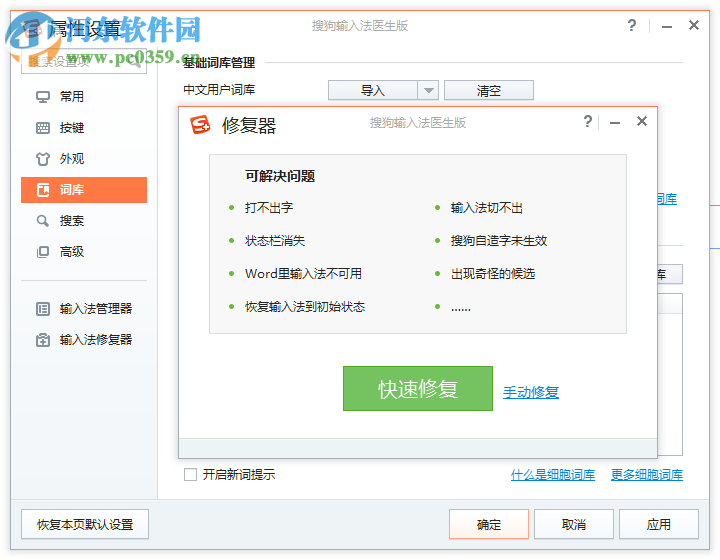Focus the 搜索设置项 search field

(x=84, y=61)
